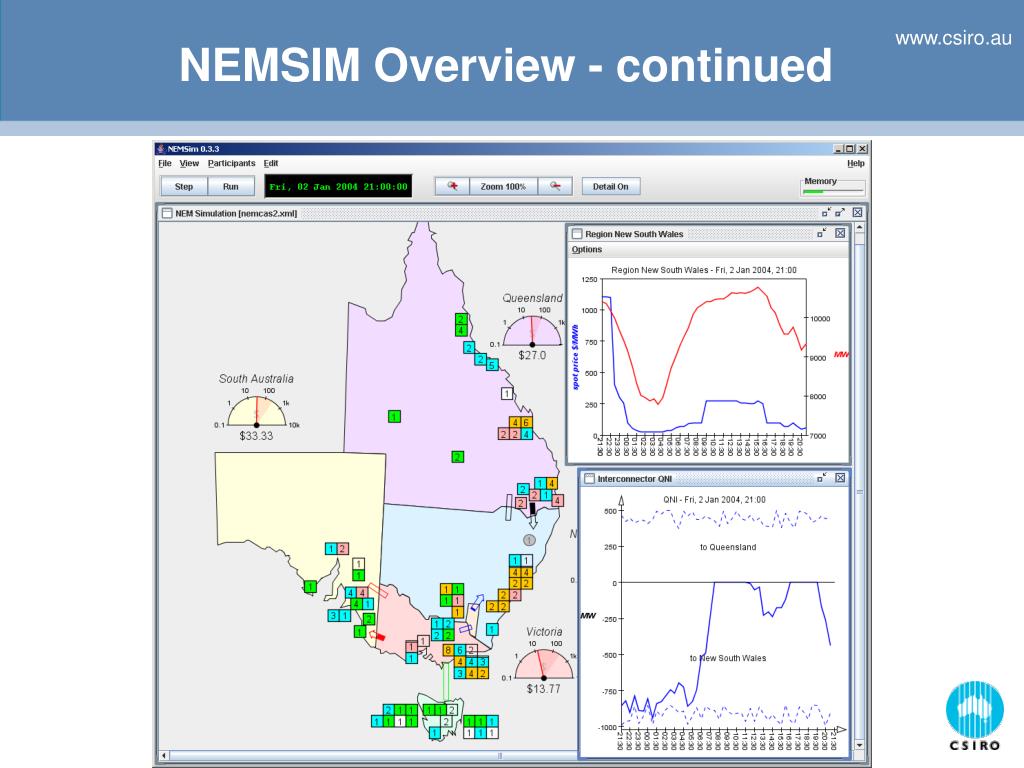1024x768 pixels.
Task: Open the Participants menu
Action: click(x=232, y=163)
